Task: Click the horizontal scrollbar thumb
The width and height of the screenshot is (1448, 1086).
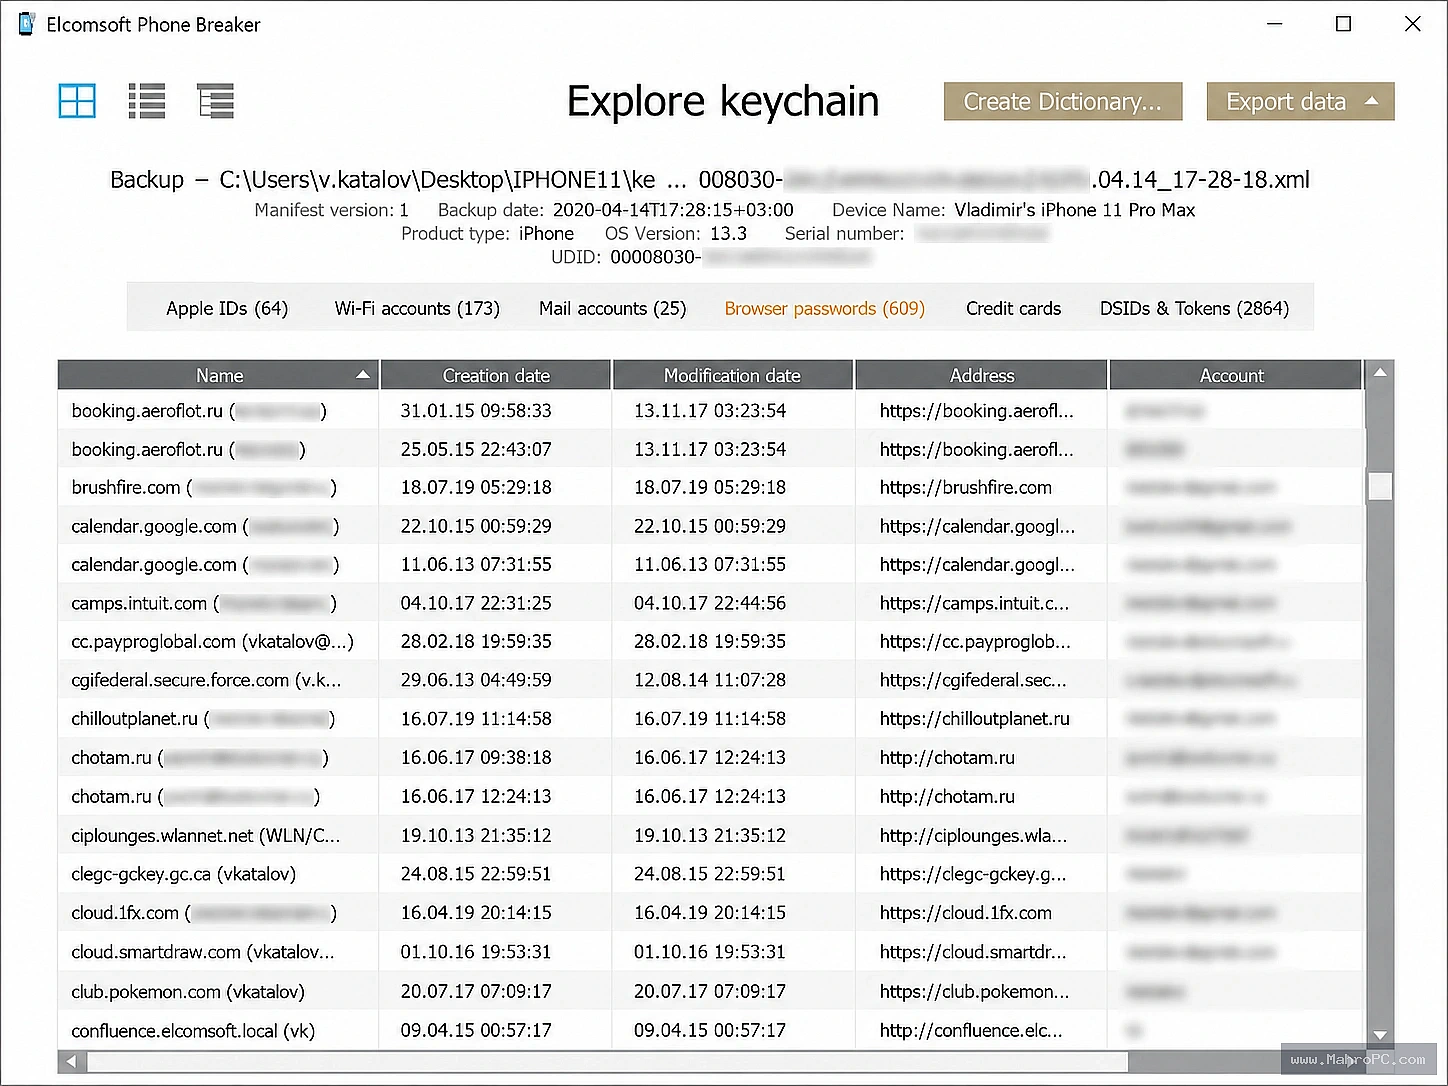Action: click(608, 1061)
